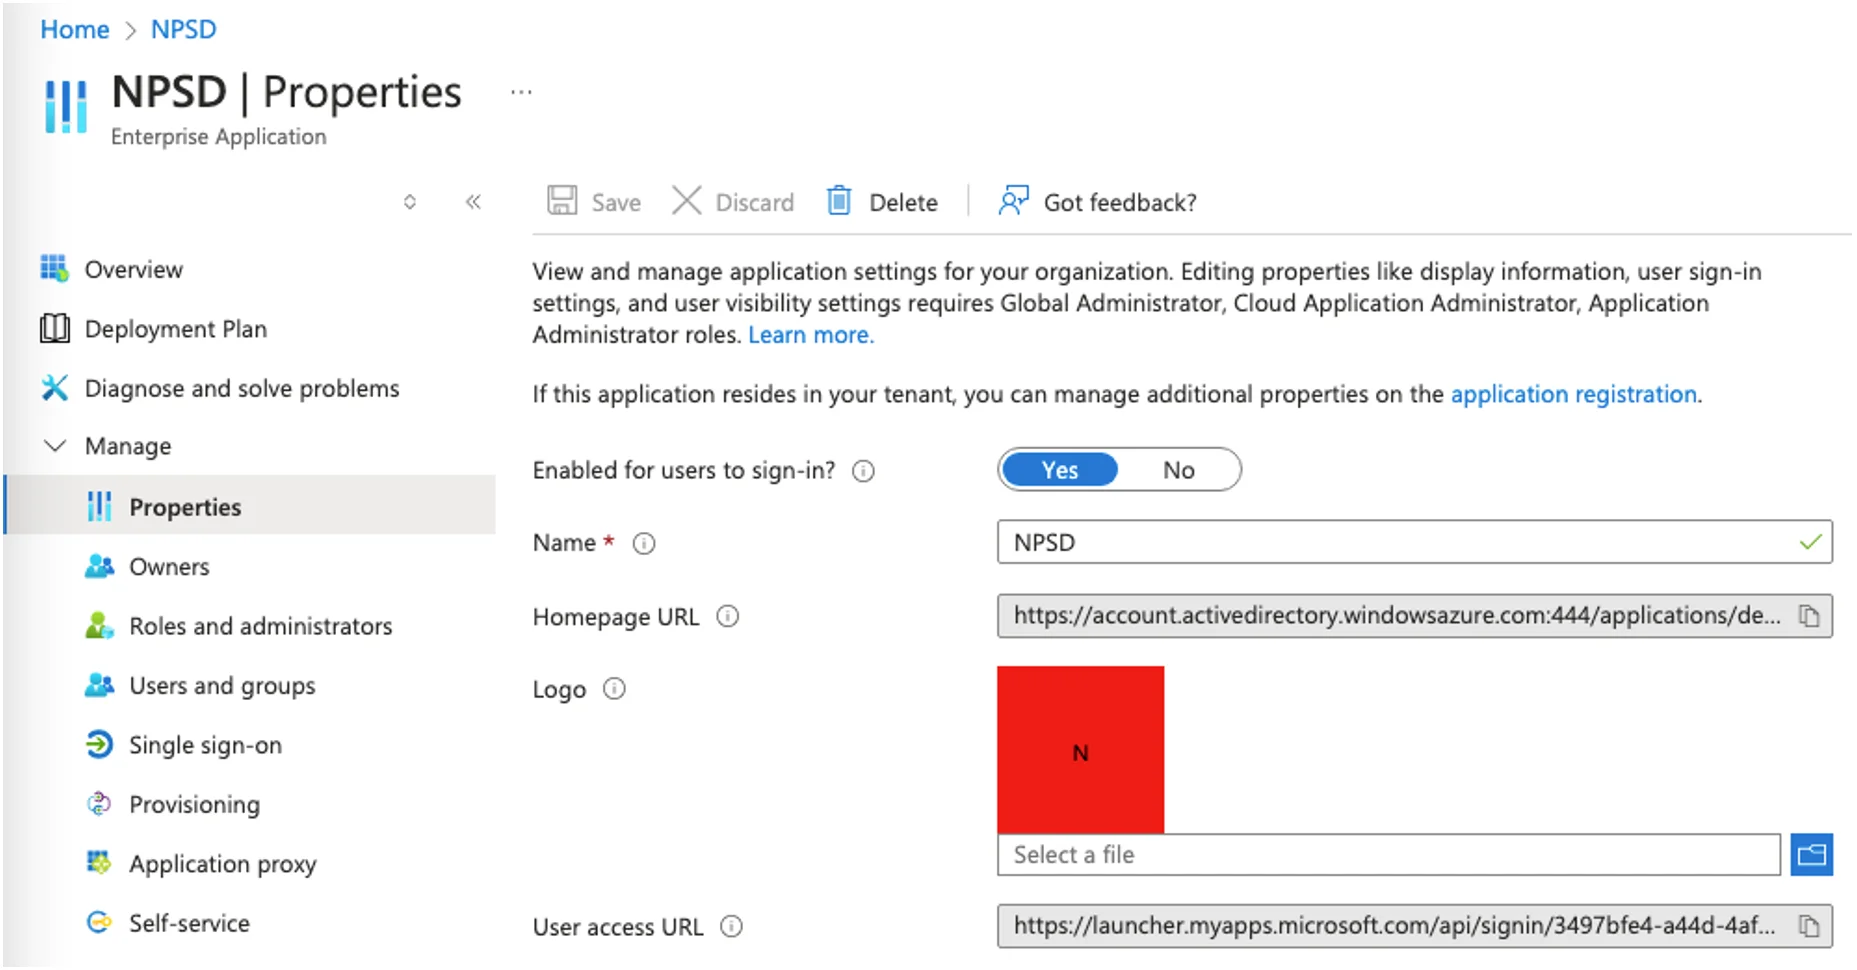Click the Got feedback person icon

point(1013,201)
